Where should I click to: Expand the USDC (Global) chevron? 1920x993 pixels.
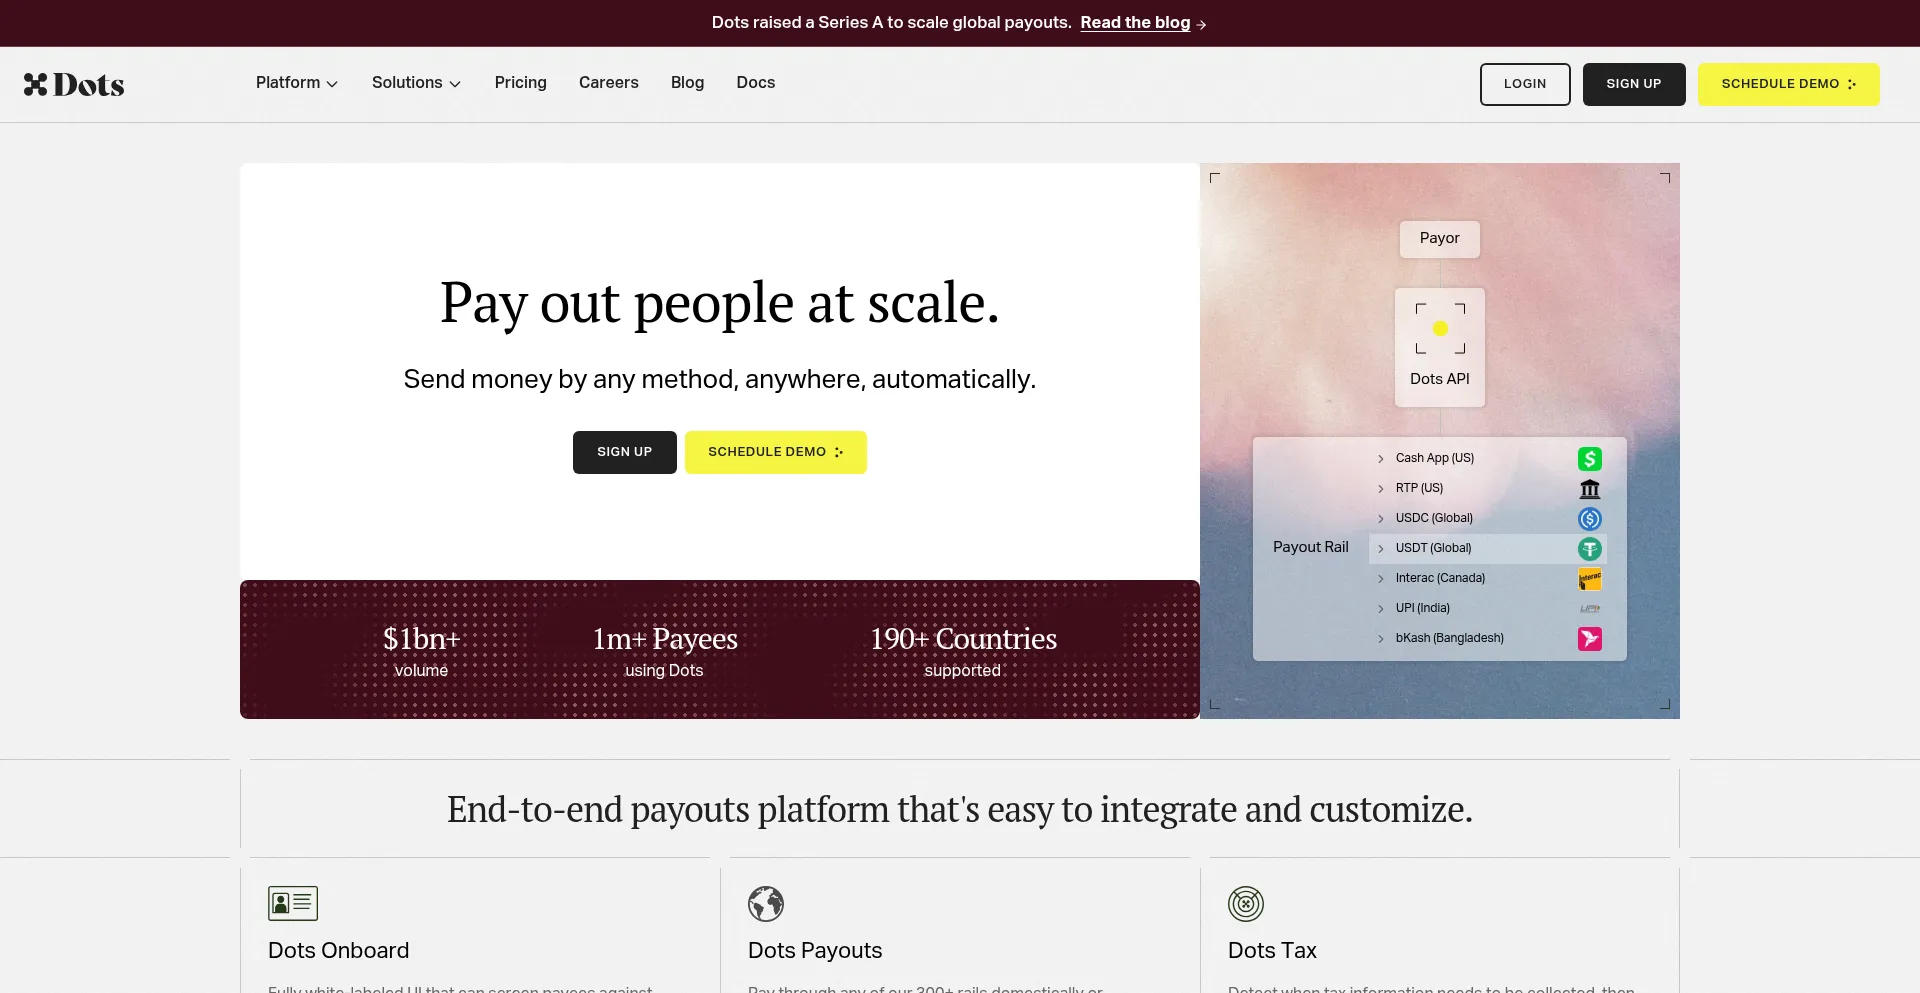[1381, 519]
